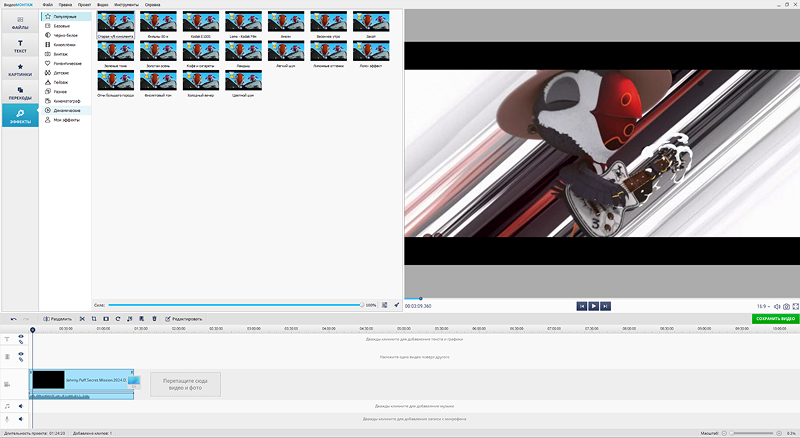
Task: Select the Динамические effects category
Action: (67, 110)
